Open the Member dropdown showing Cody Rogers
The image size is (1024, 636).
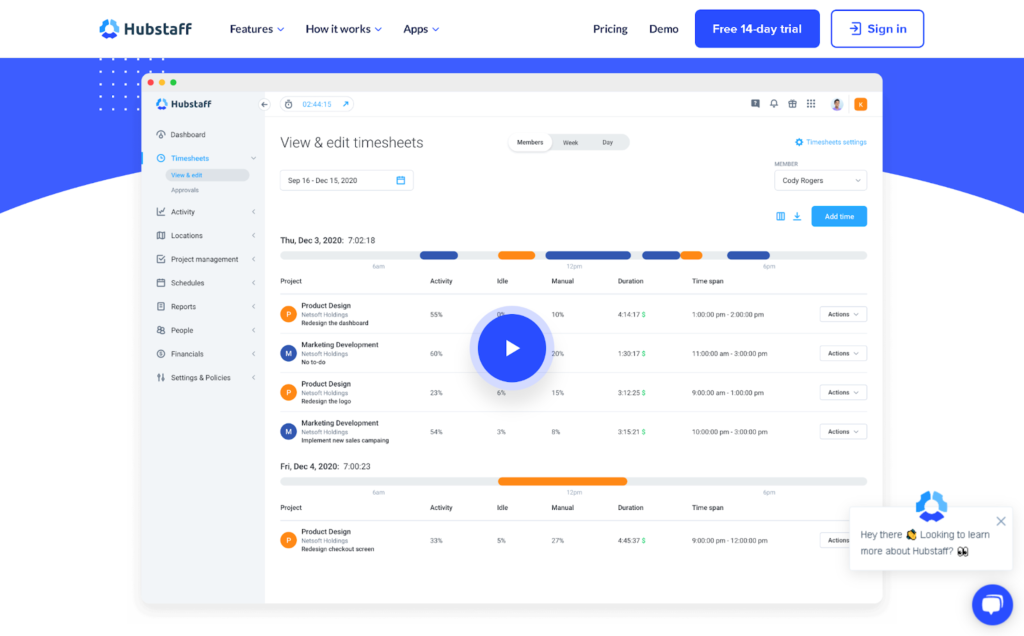coord(820,180)
